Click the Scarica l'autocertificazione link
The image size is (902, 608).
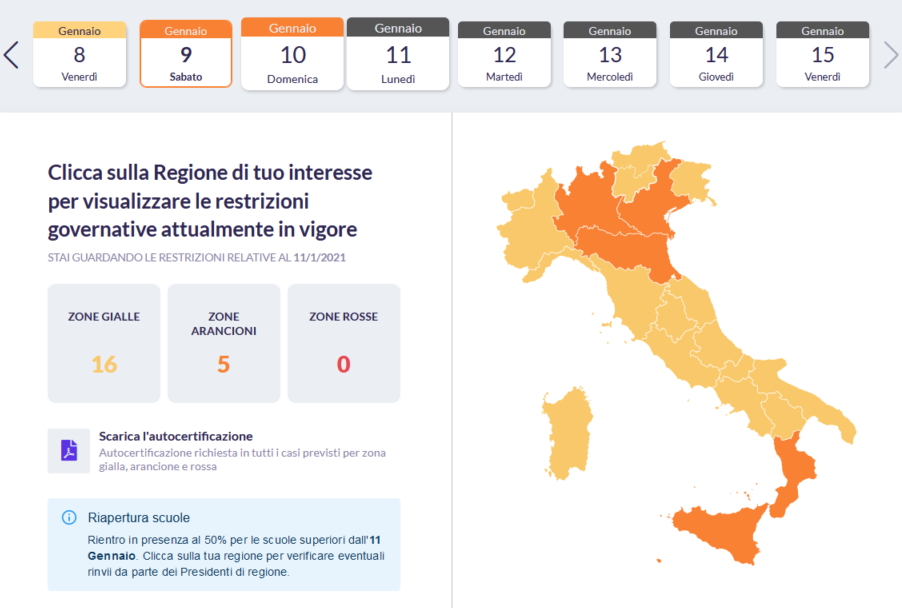[x=176, y=436]
